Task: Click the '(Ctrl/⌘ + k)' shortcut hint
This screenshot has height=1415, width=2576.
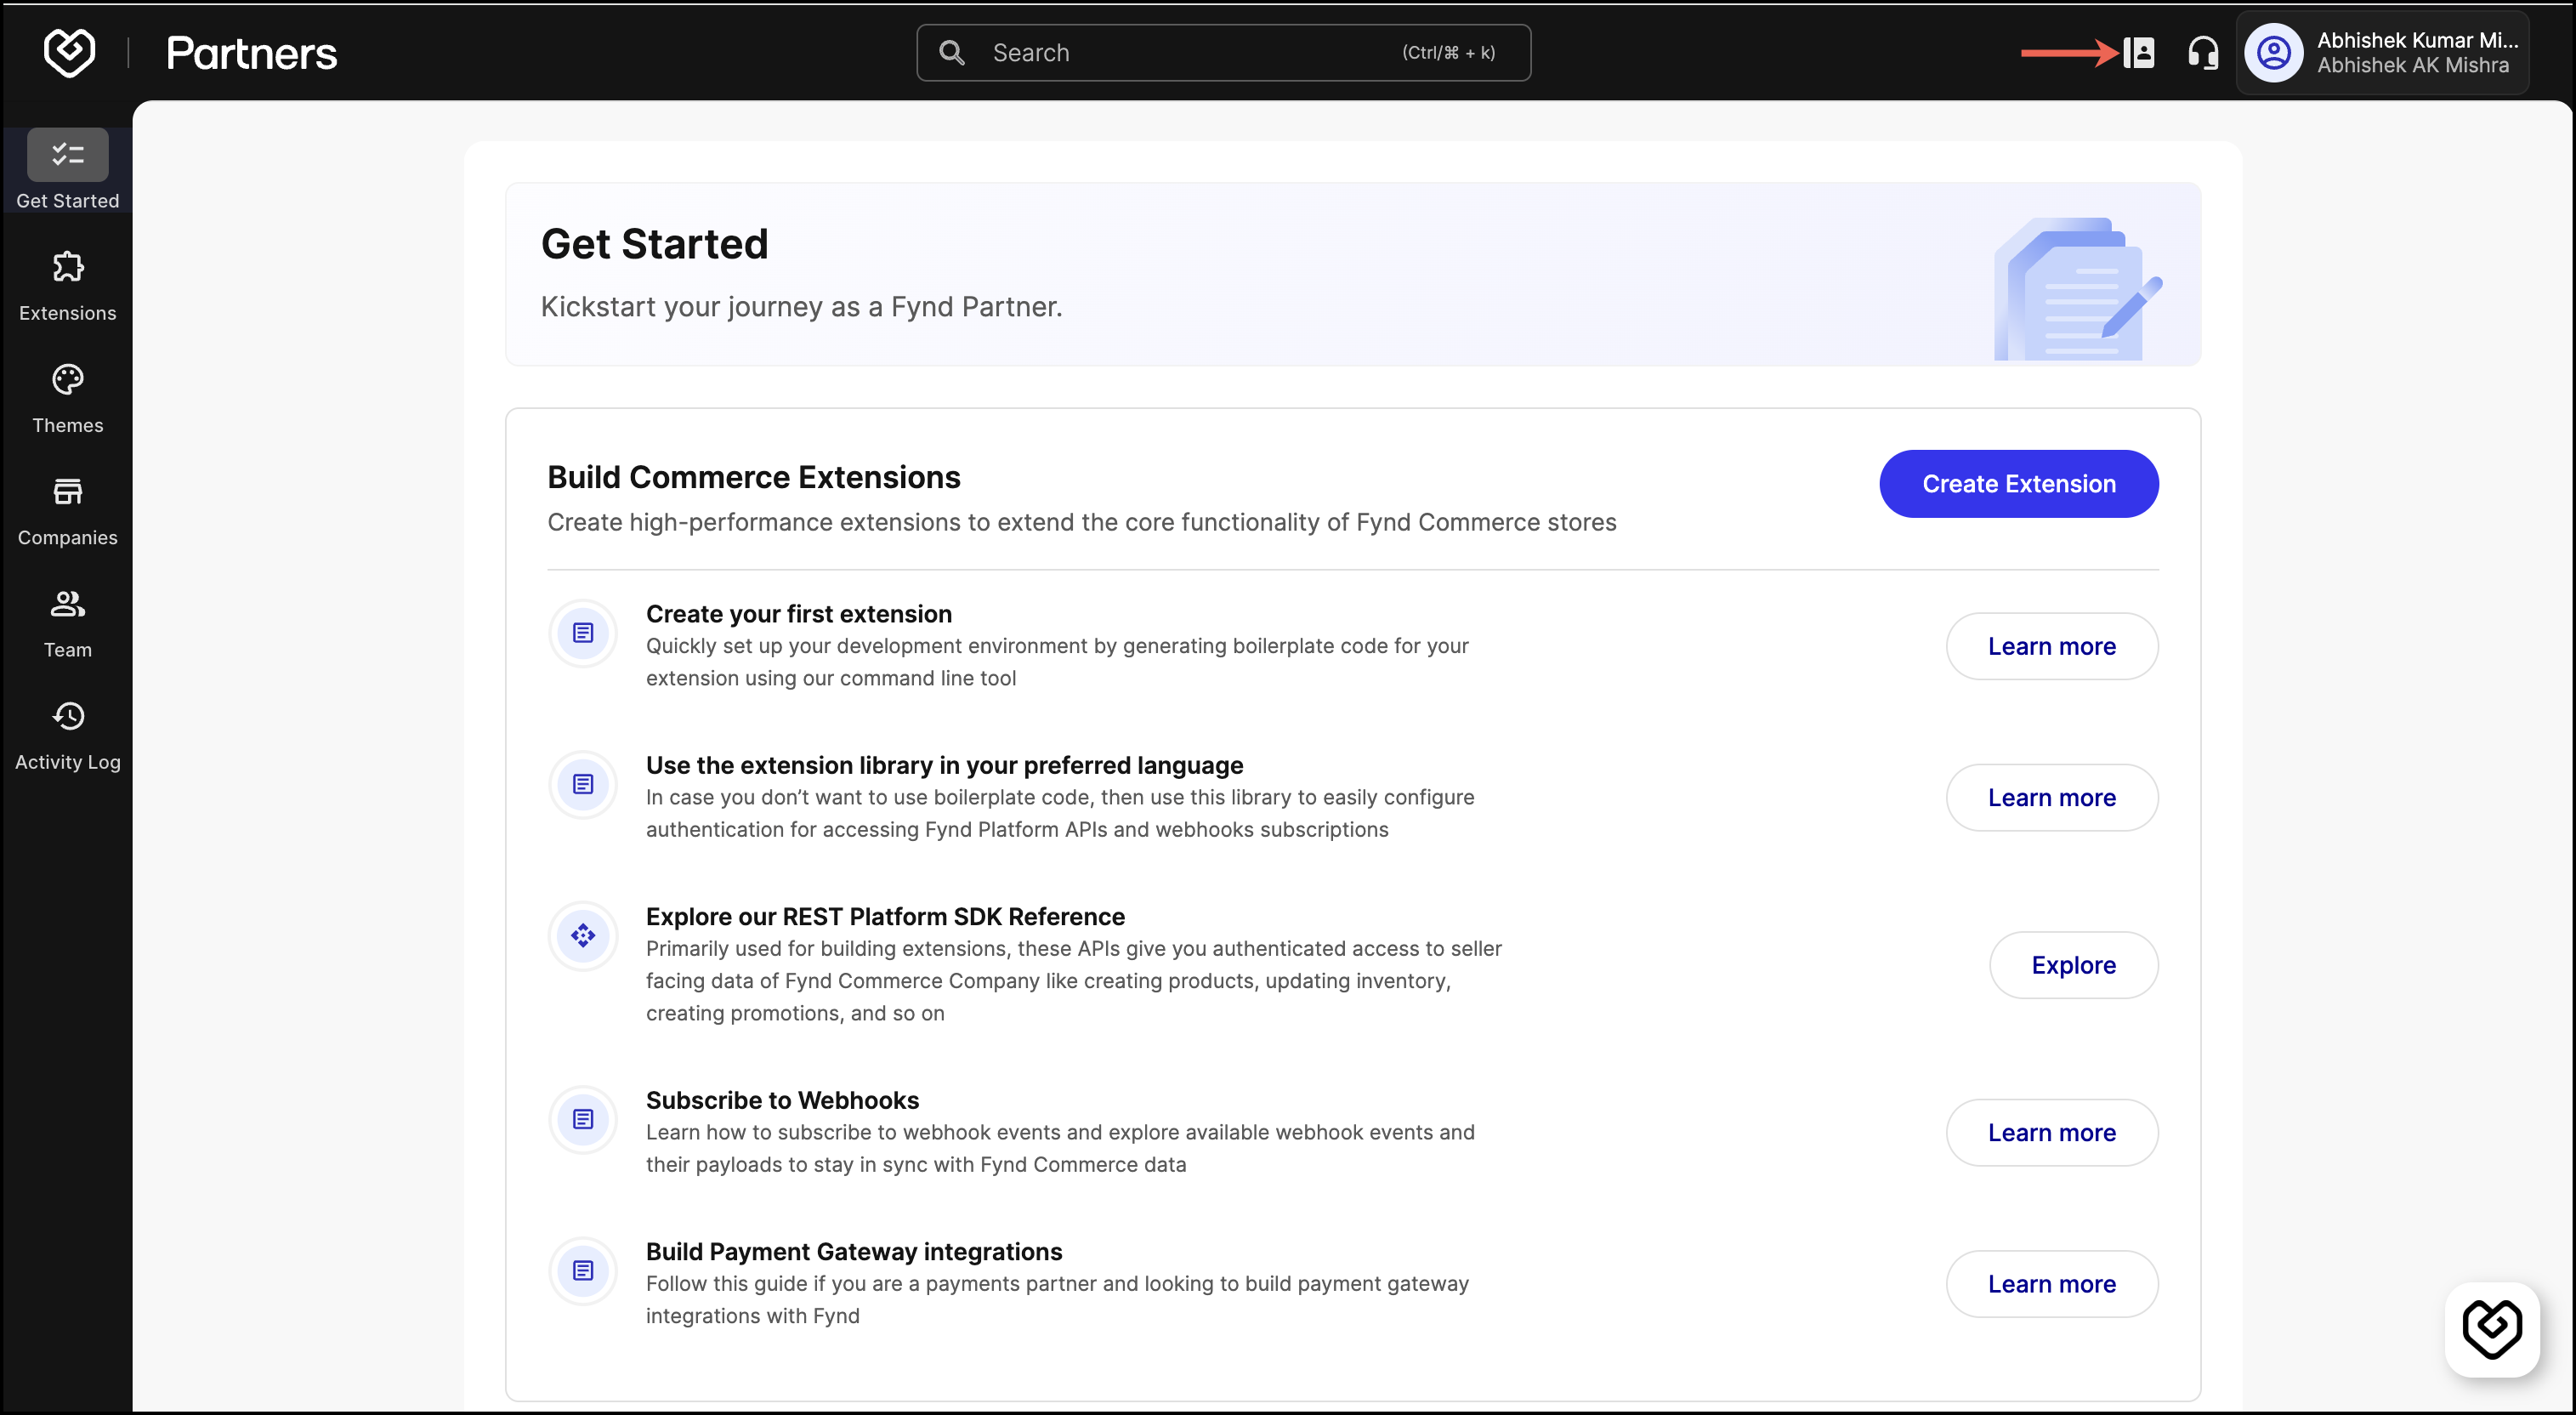Action: [x=1449, y=53]
